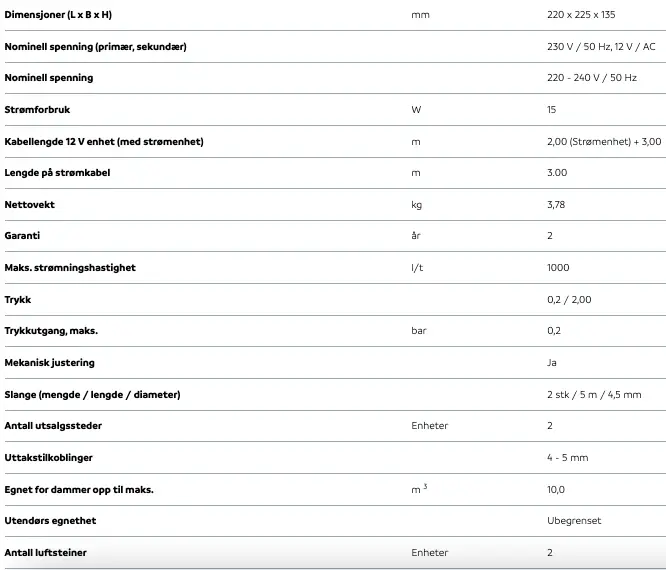Click the Nettovekt value 3,78
Screen dimensions: 666x570
click(x=556, y=205)
